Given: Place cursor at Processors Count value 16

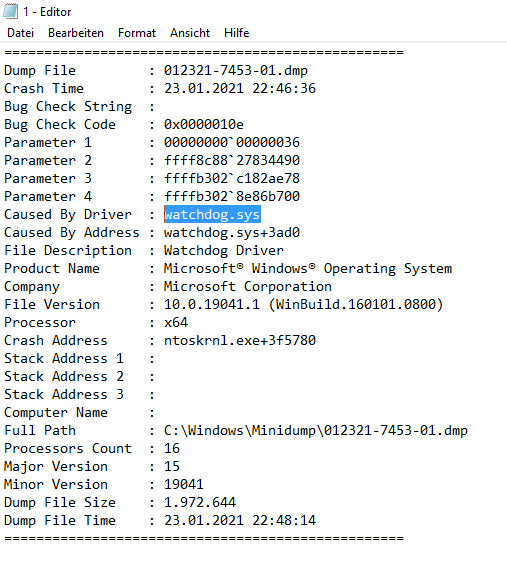Looking at the screenshot, I should (x=172, y=448).
